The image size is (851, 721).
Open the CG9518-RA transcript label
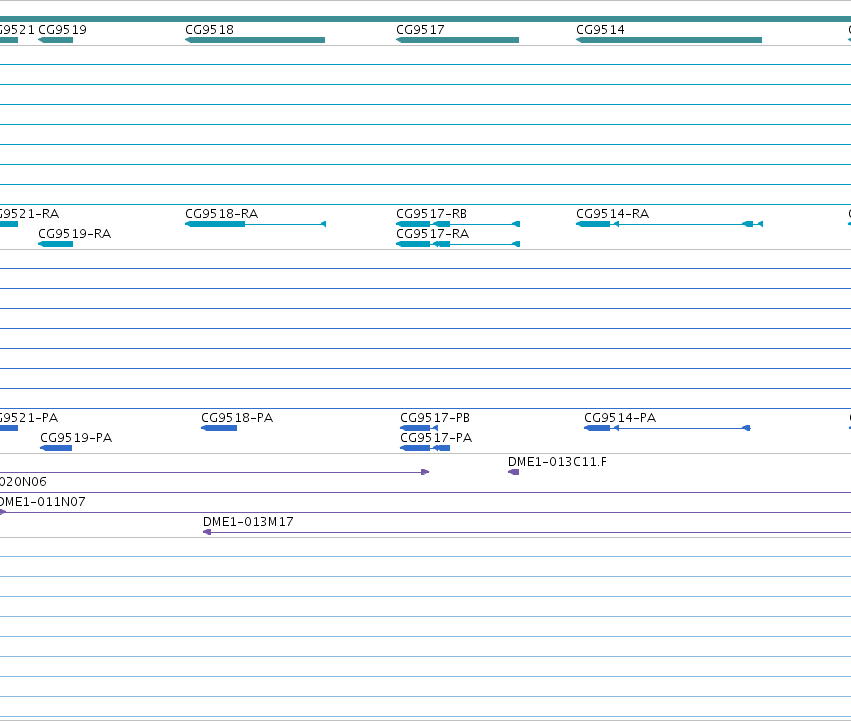221,214
